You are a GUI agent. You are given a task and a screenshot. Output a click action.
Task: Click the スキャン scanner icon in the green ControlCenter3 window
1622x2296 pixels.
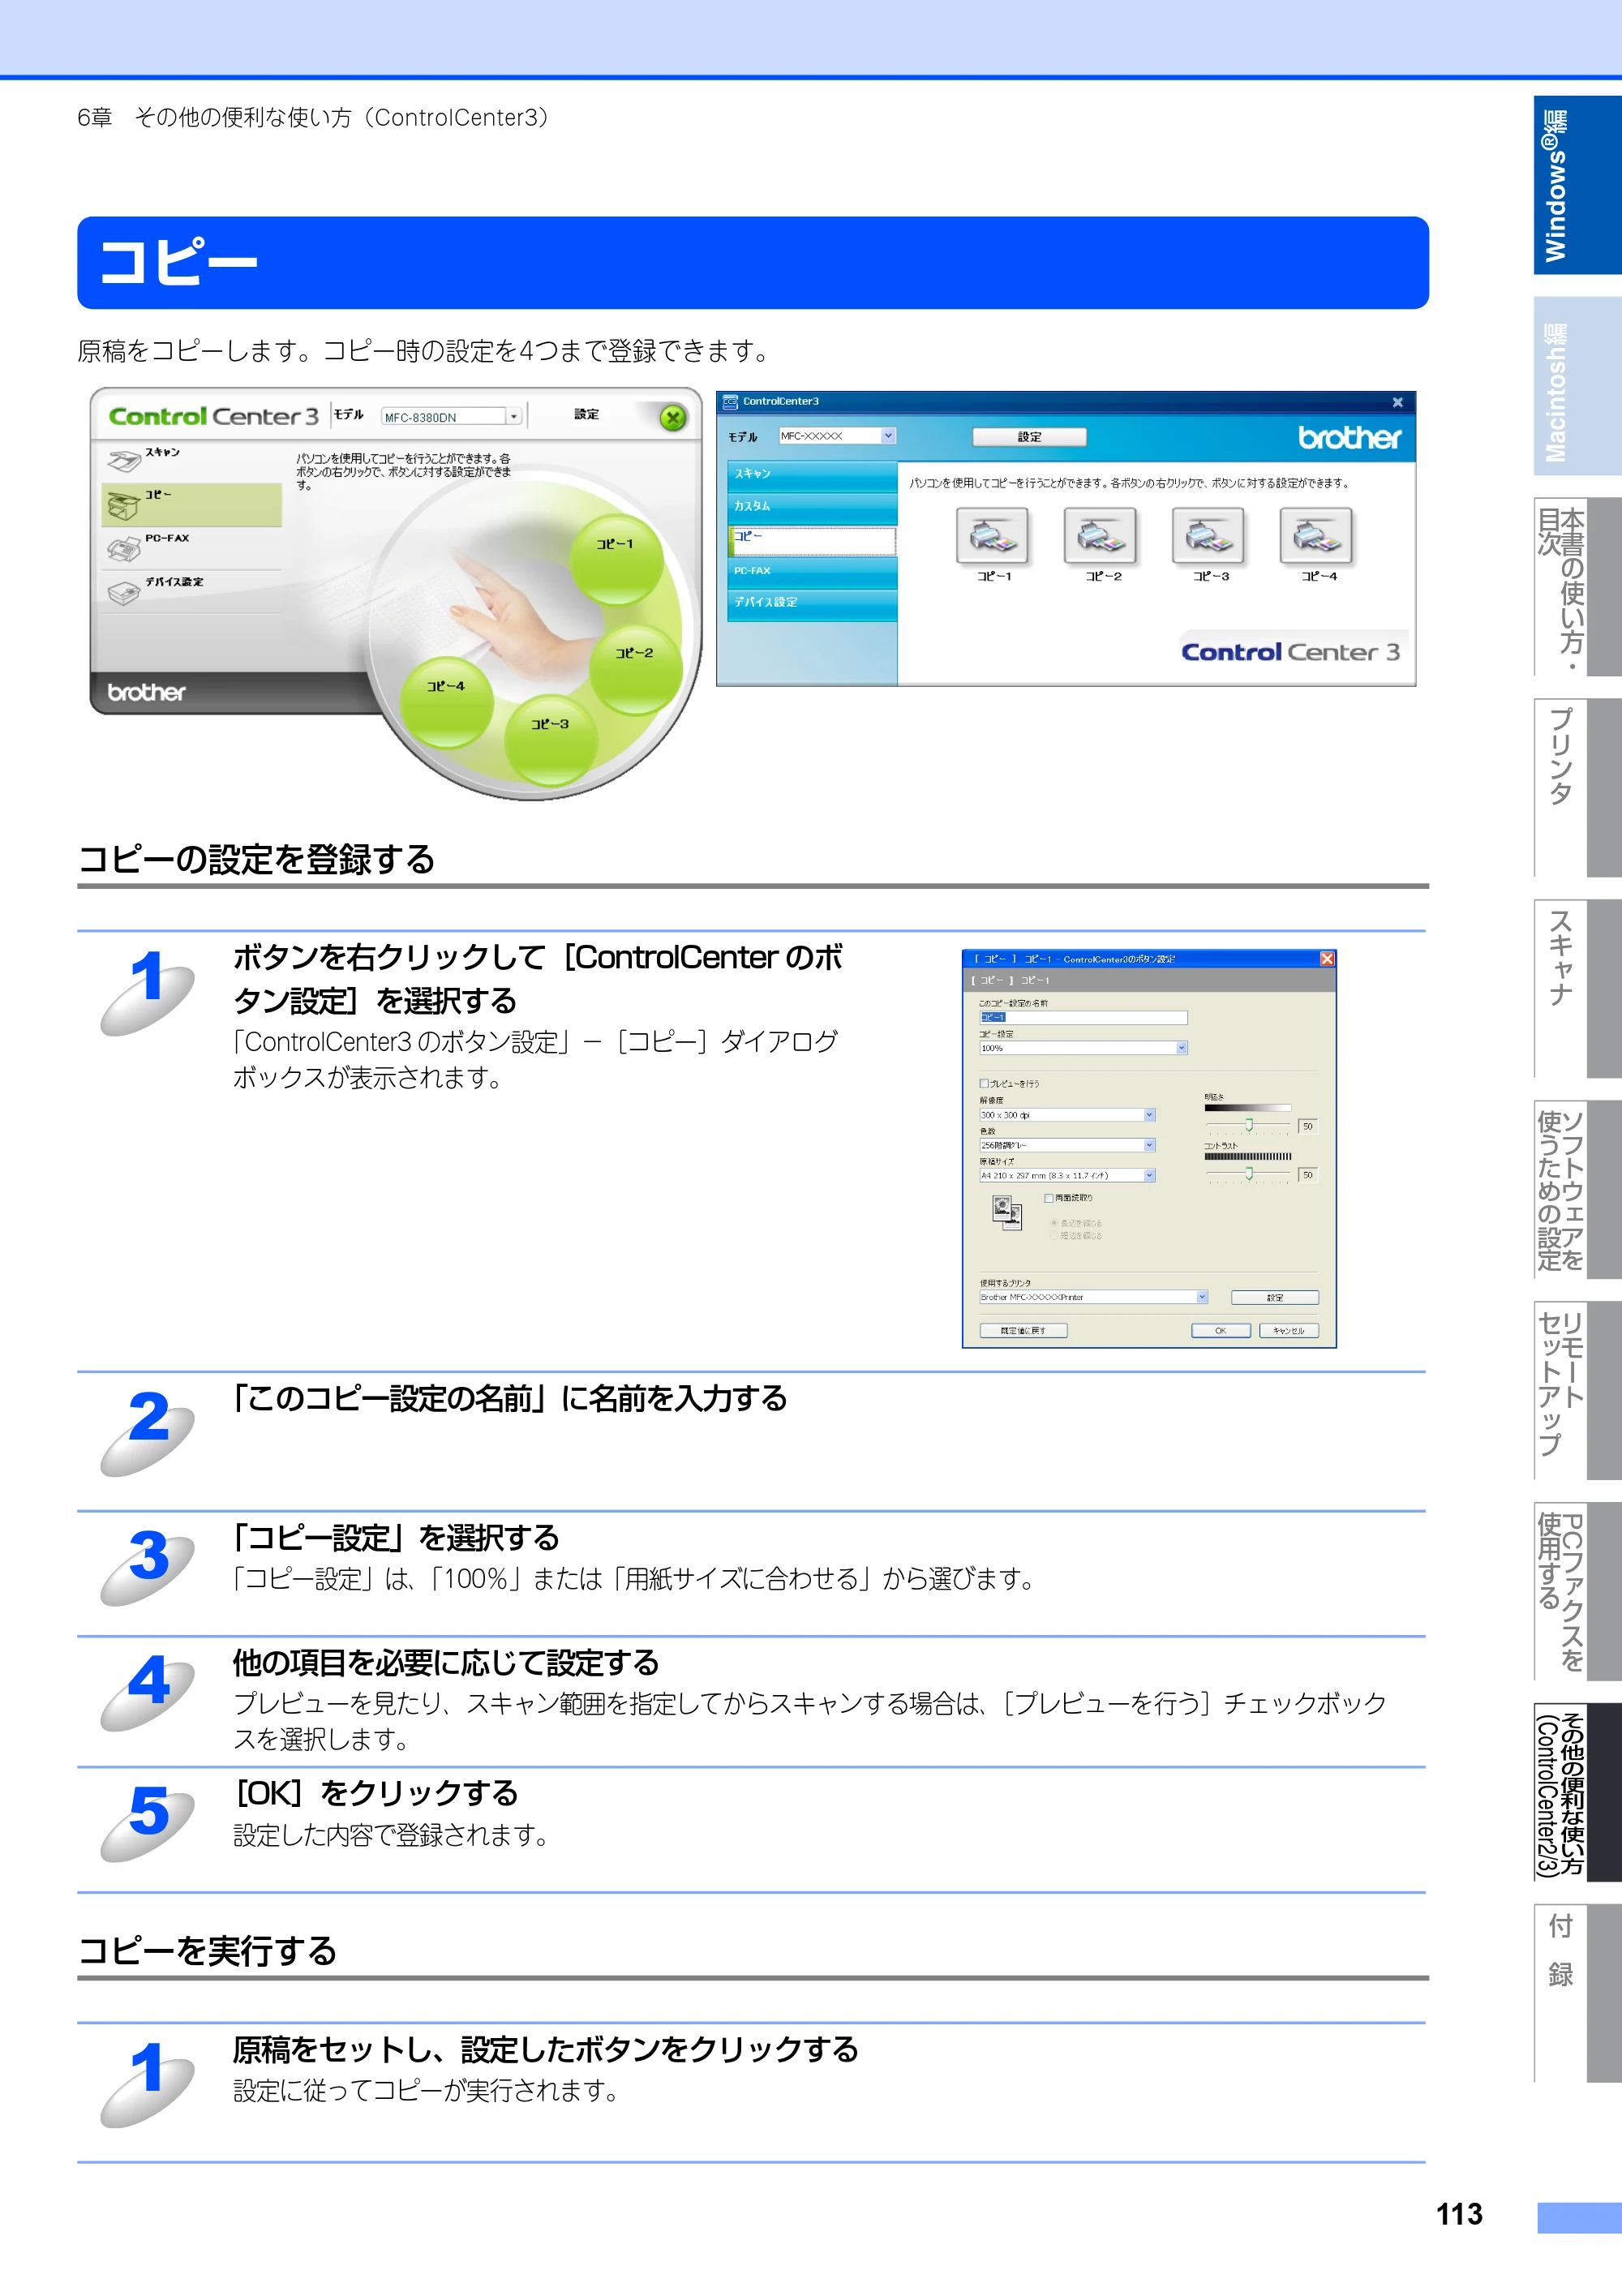124,462
